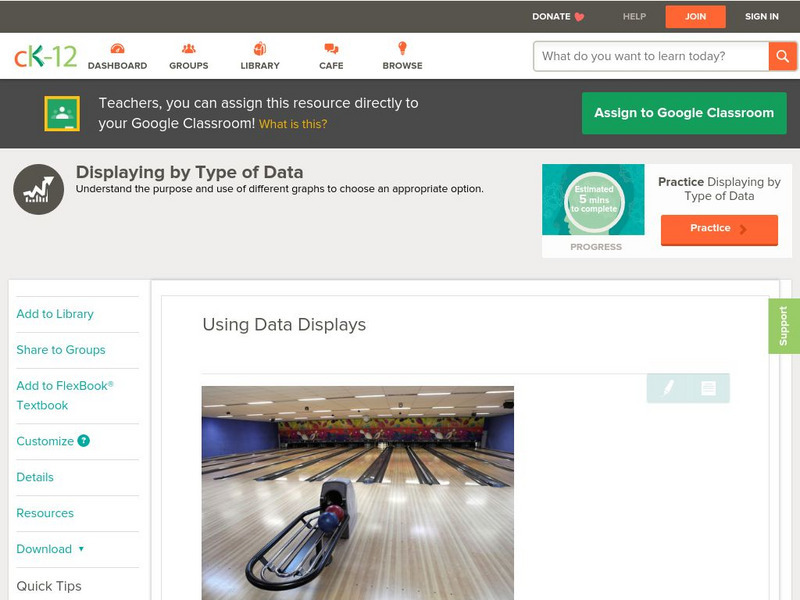Click the Sign In menu item

click(761, 17)
